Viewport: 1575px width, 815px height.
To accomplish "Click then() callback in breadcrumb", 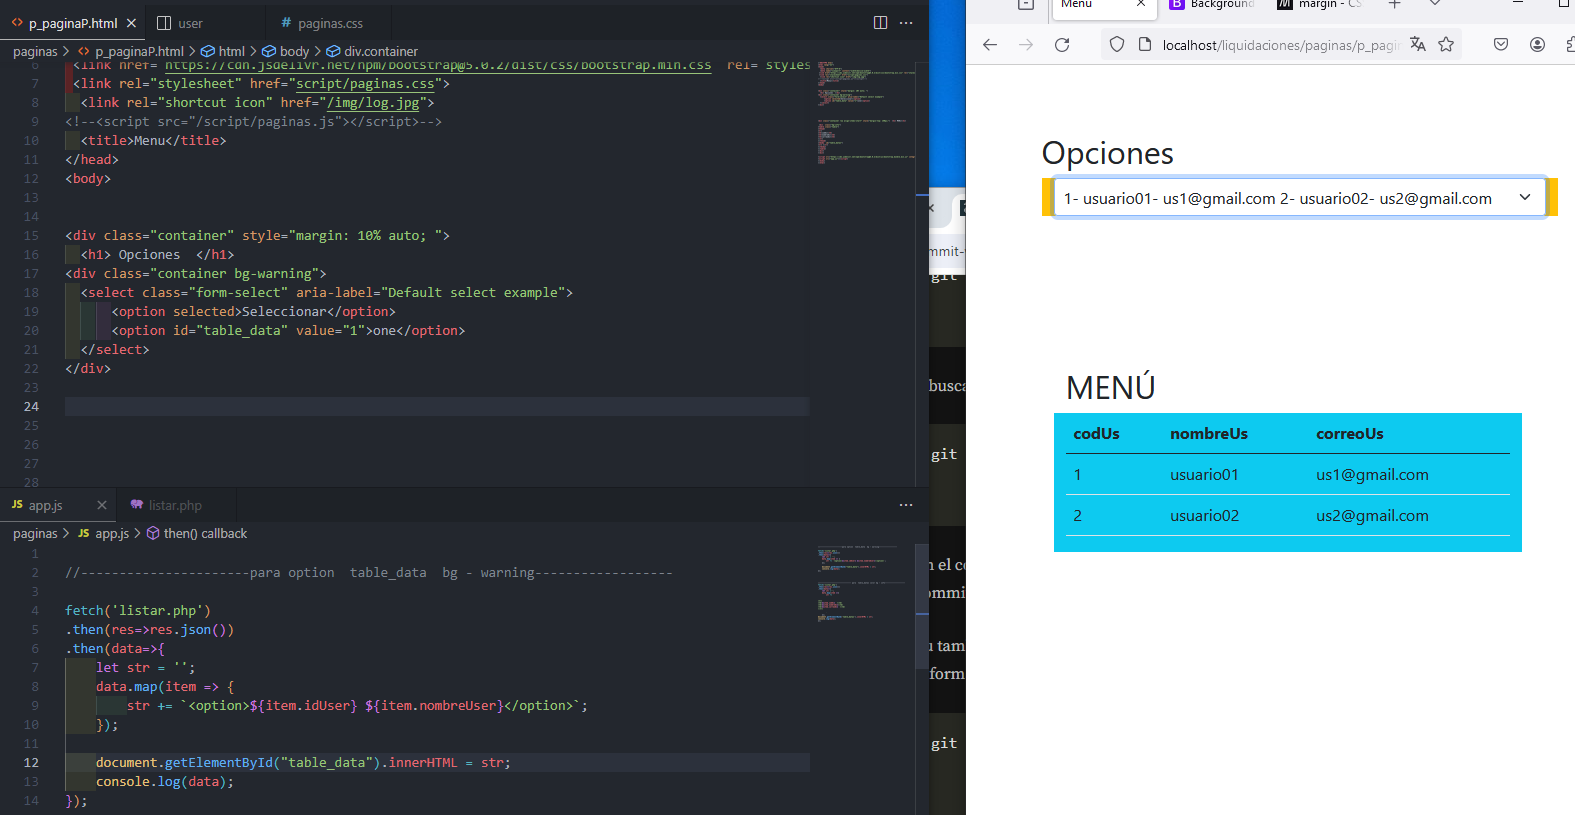I will [205, 533].
